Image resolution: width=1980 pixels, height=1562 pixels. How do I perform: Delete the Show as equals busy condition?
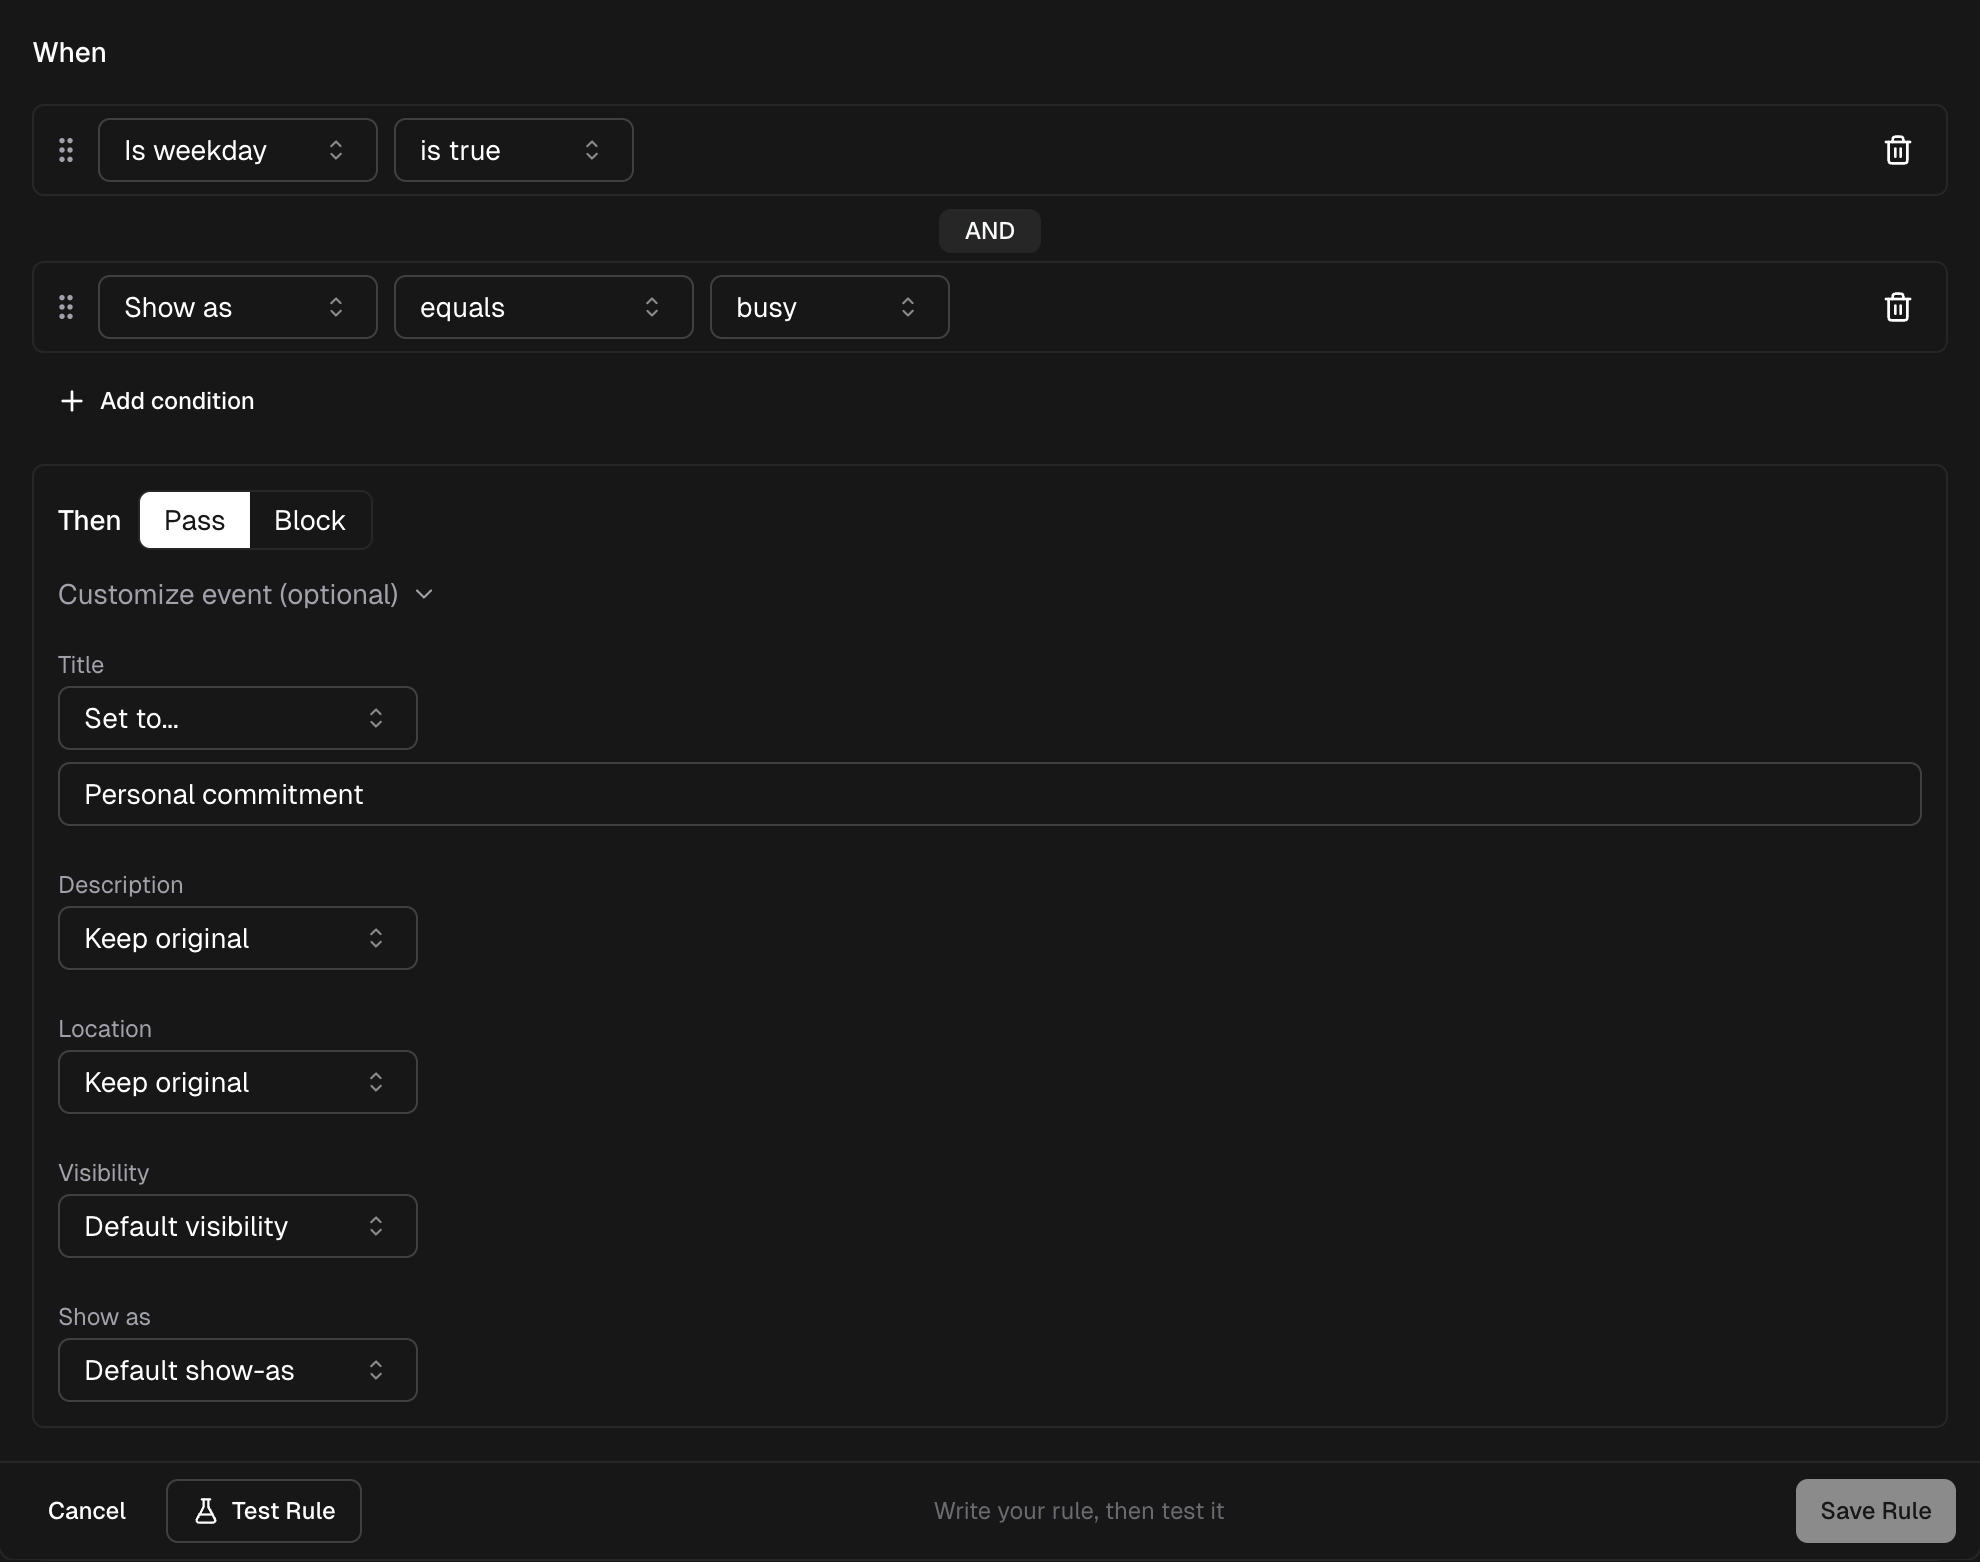(x=1897, y=307)
